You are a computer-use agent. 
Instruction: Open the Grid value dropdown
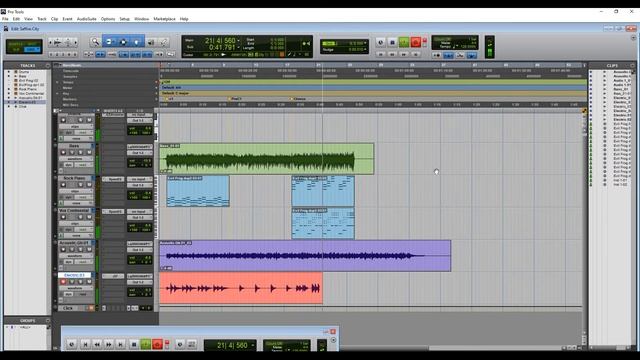[x=365, y=43]
